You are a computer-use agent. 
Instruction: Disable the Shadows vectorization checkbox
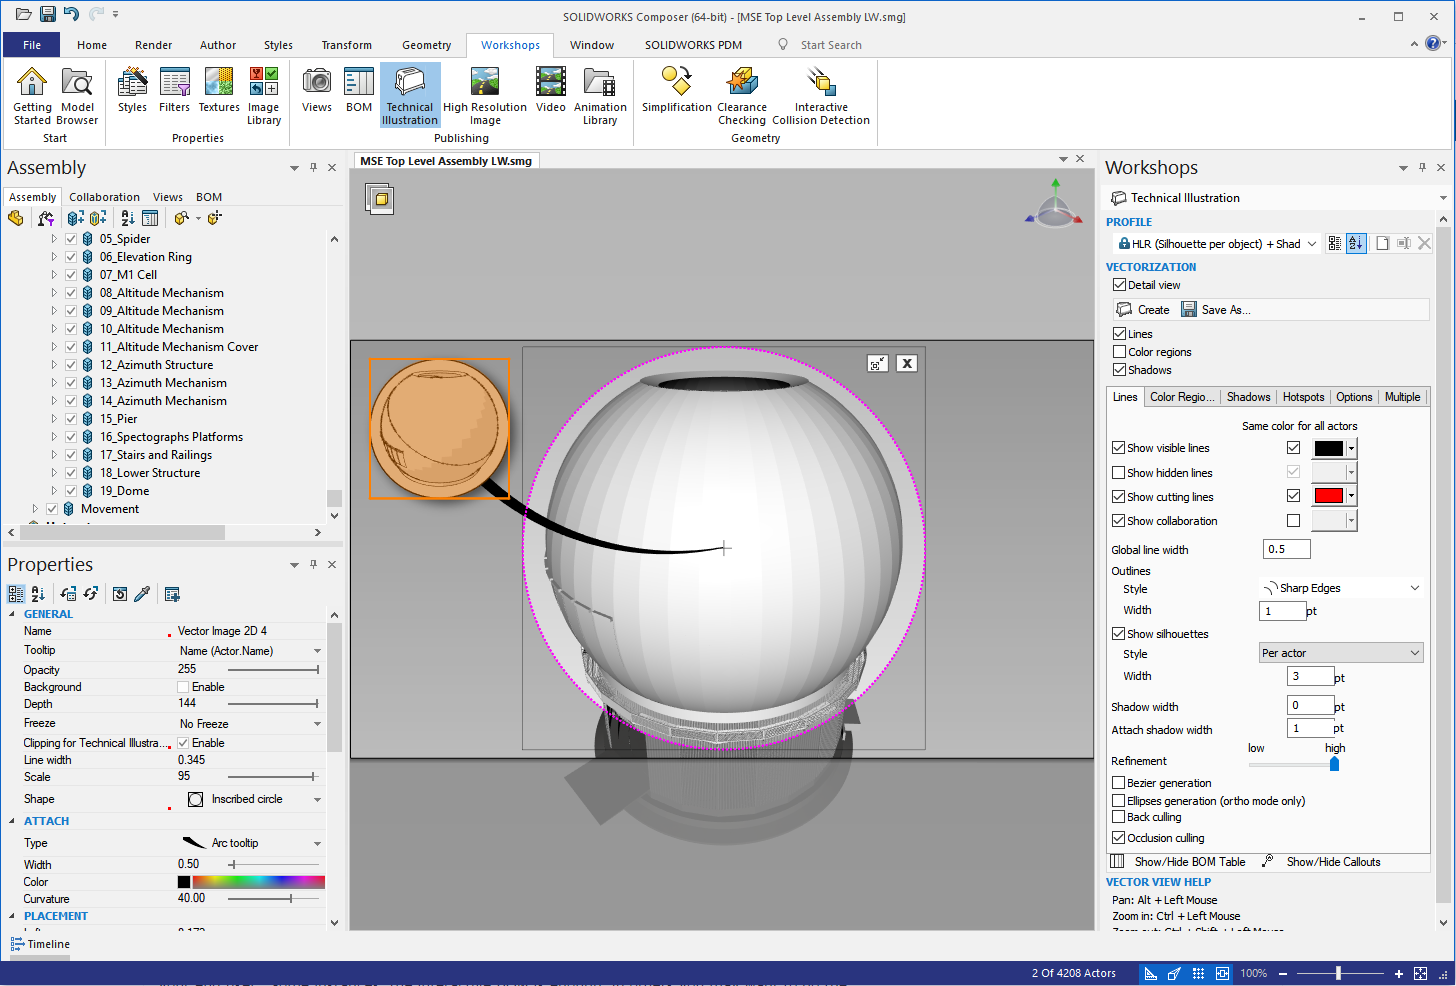[1117, 370]
